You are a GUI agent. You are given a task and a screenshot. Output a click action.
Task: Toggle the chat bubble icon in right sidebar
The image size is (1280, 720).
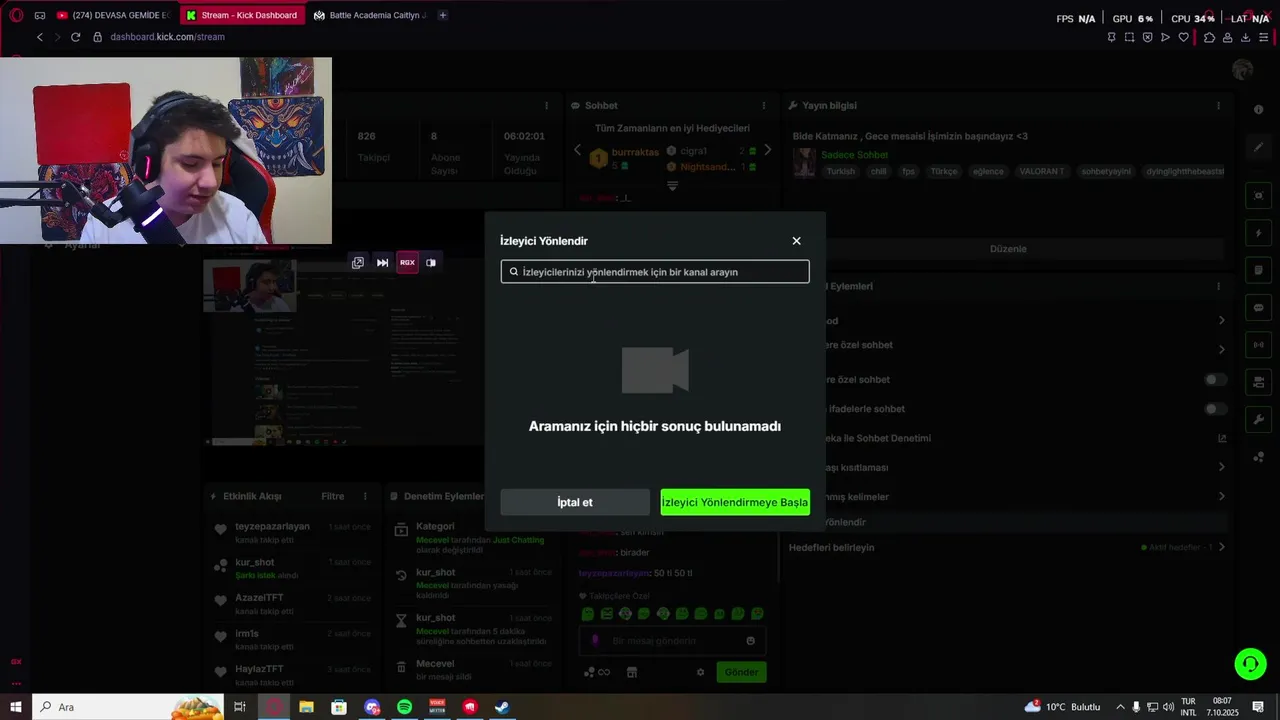click(x=1259, y=307)
